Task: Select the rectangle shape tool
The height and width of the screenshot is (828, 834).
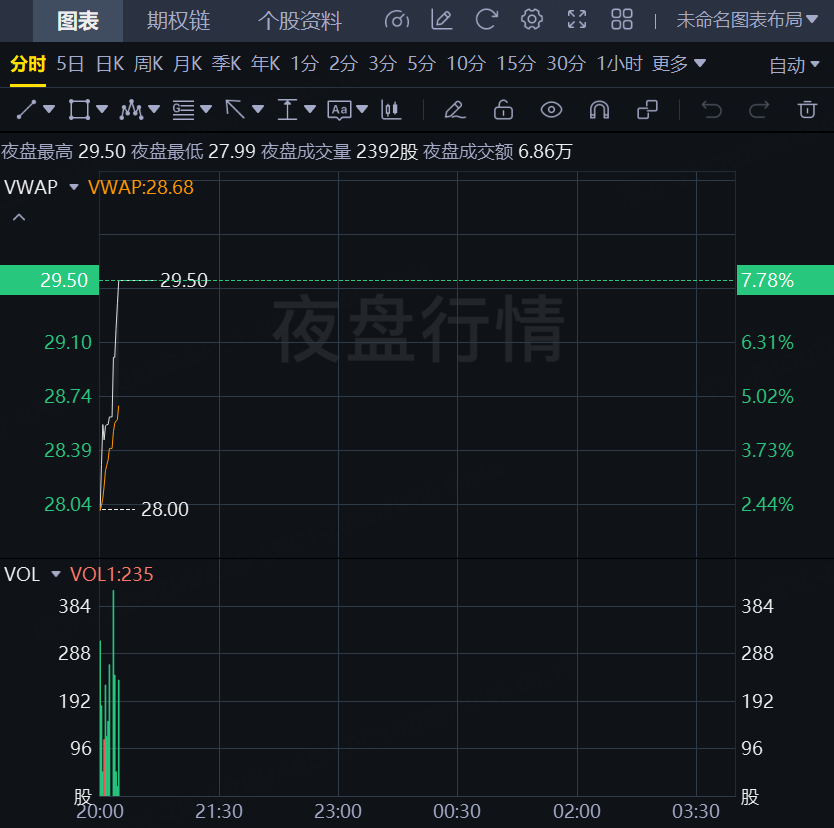Action: [x=79, y=109]
